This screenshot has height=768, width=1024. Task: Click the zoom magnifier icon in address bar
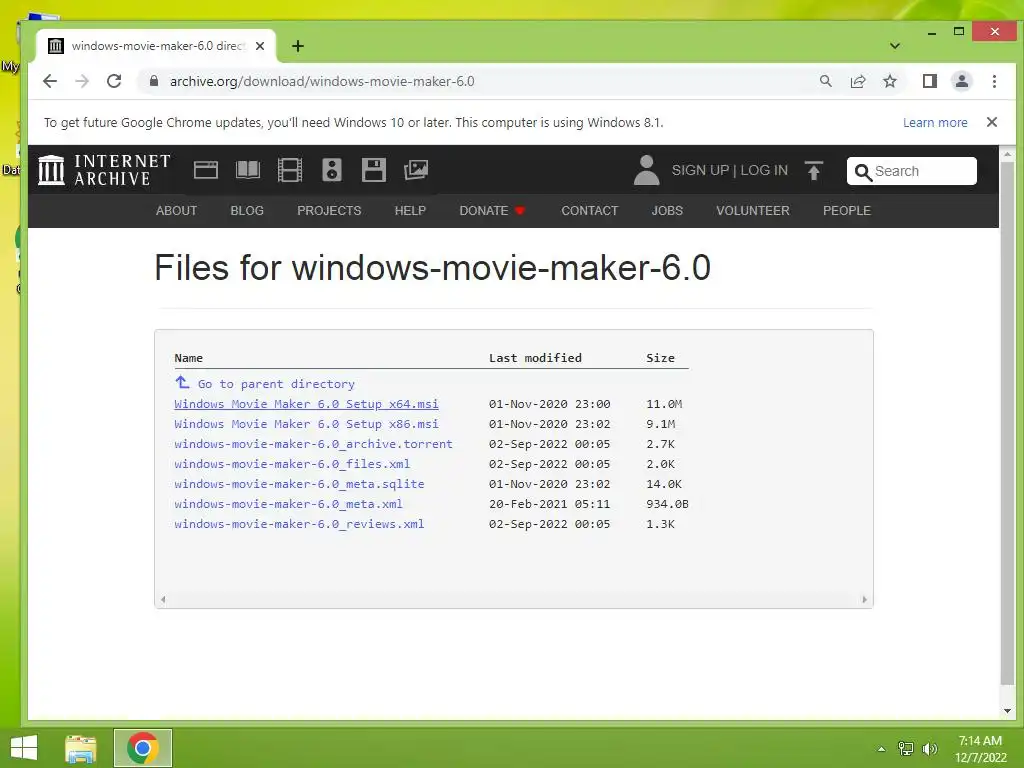[x=825, y=81]
